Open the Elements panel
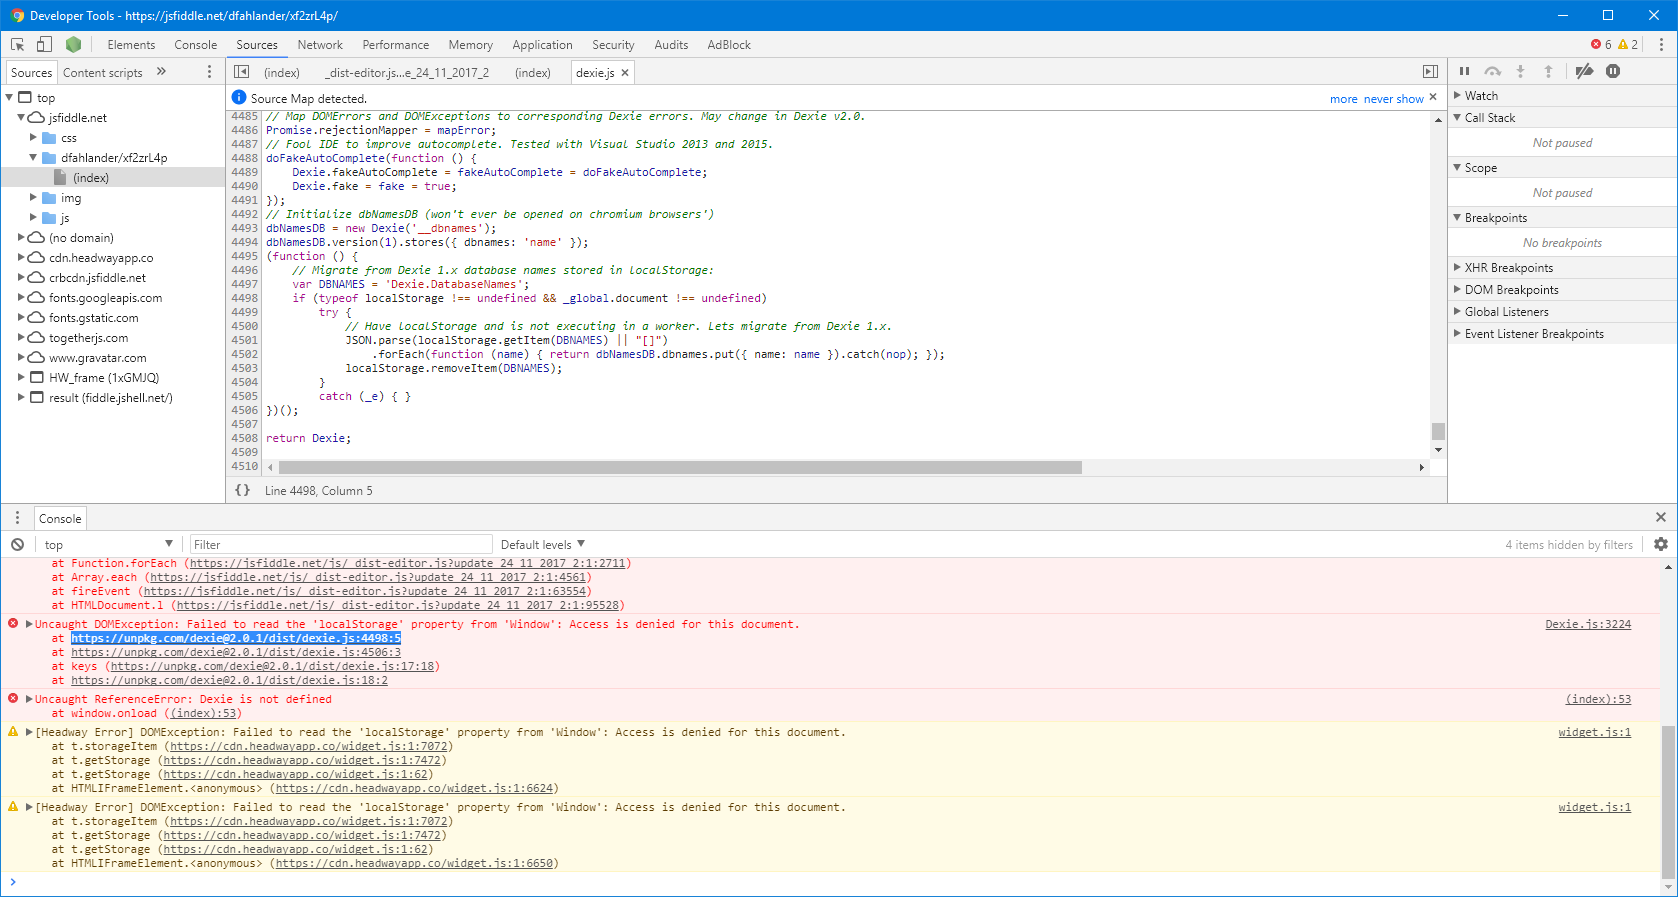Screen dimensions: 1680x900 pos(131,45)
